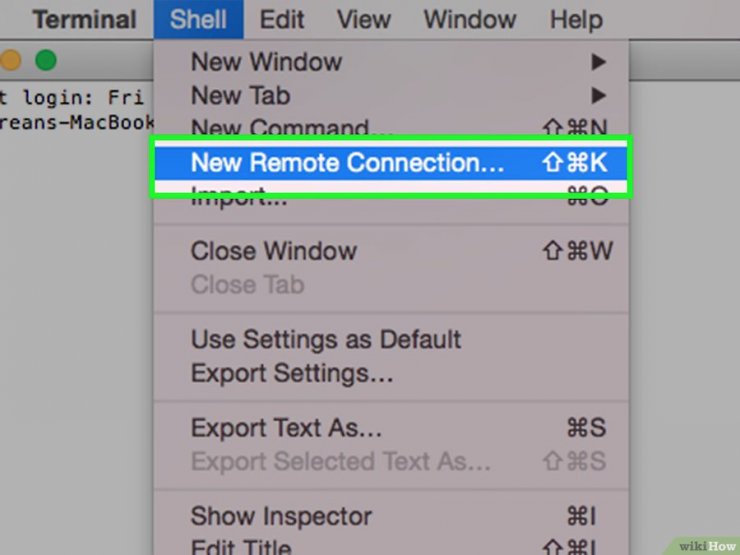Image resolution: width=740 pixels, height=555 pixels.
Task: Expand the New Window submenu arrow
Action: [x=598, y=61]
